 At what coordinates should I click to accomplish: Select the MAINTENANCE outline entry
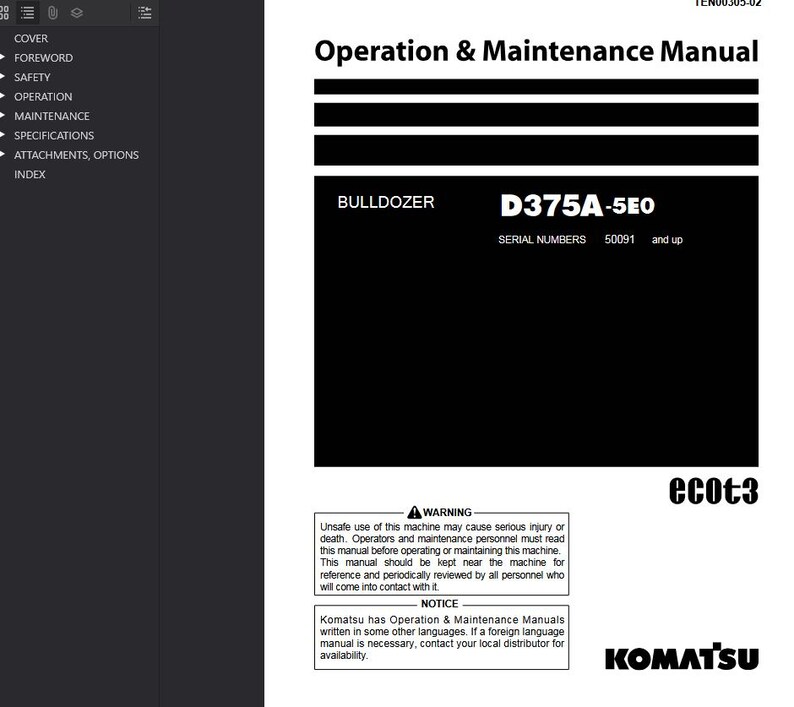[x=52, y=116]
